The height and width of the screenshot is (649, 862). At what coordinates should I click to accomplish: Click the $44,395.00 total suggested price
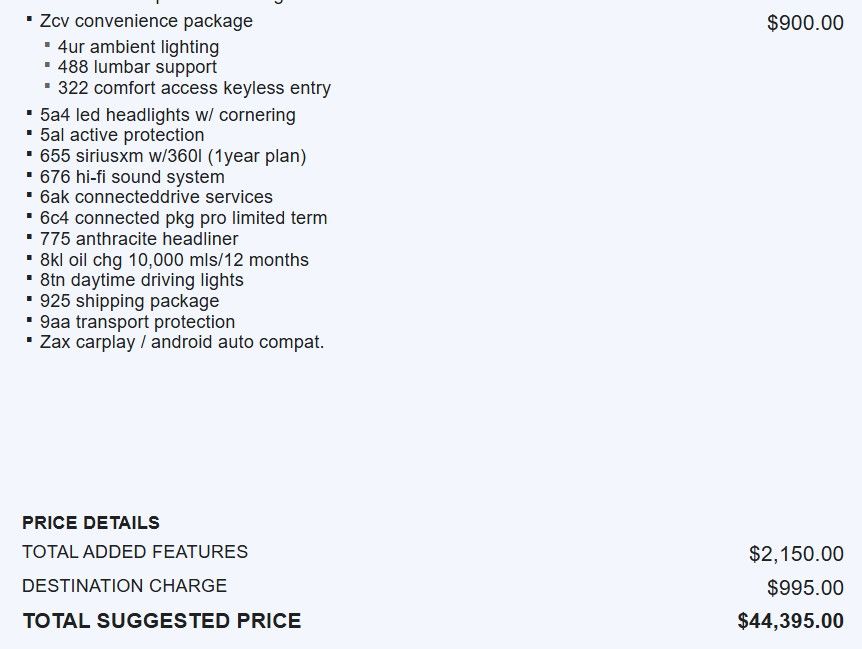coord(790,622)
